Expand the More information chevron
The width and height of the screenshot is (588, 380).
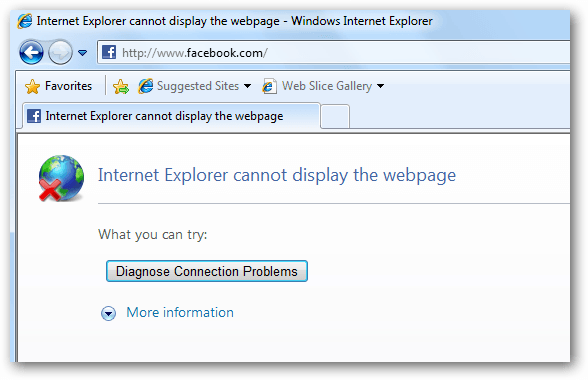[108, 313]
